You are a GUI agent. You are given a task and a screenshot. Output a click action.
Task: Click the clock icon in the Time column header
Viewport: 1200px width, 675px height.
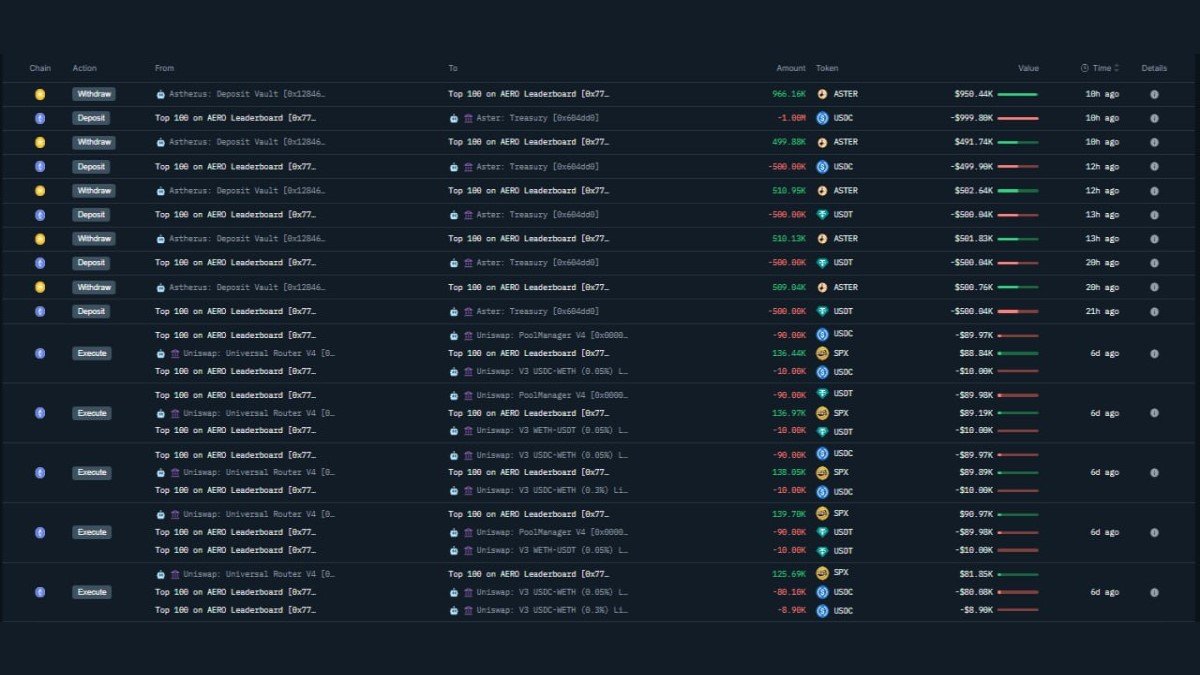pos(1086,68)
